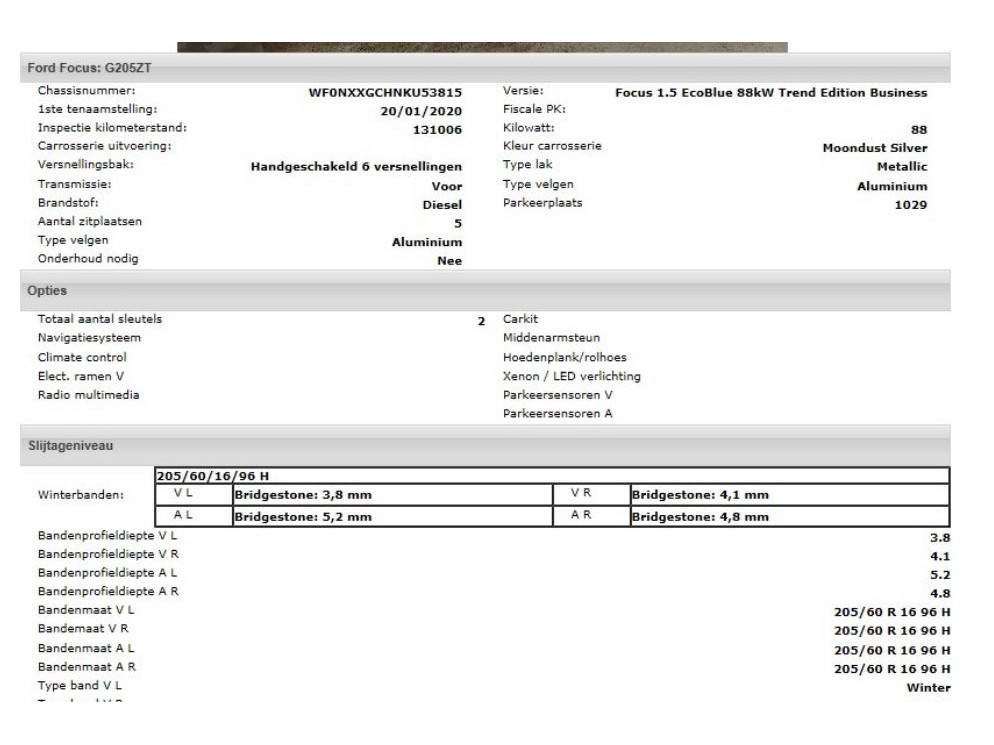Click the 'Elect. ramen V' option
The width and height of the screenshot is (994, 745).
click(81, 376)
